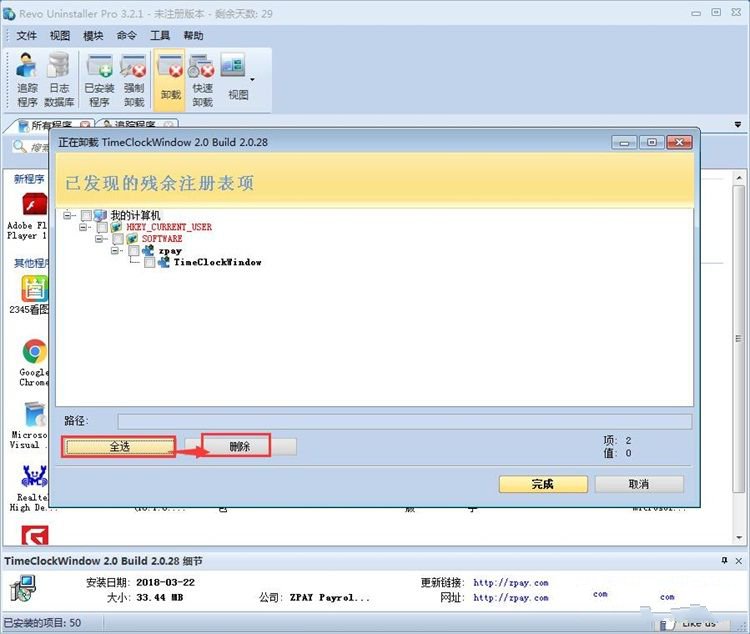
Task: Click the installer icon in details panel
Action: (22, 589)
